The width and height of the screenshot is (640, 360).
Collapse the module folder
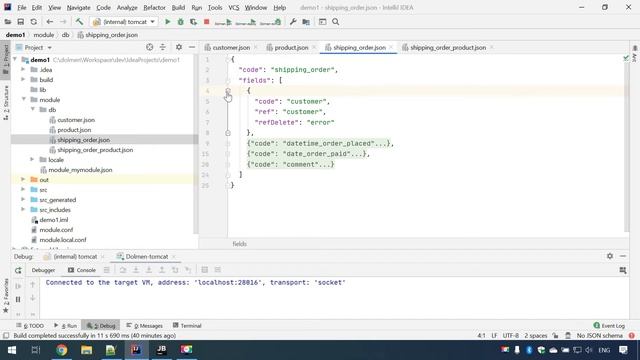23,100
